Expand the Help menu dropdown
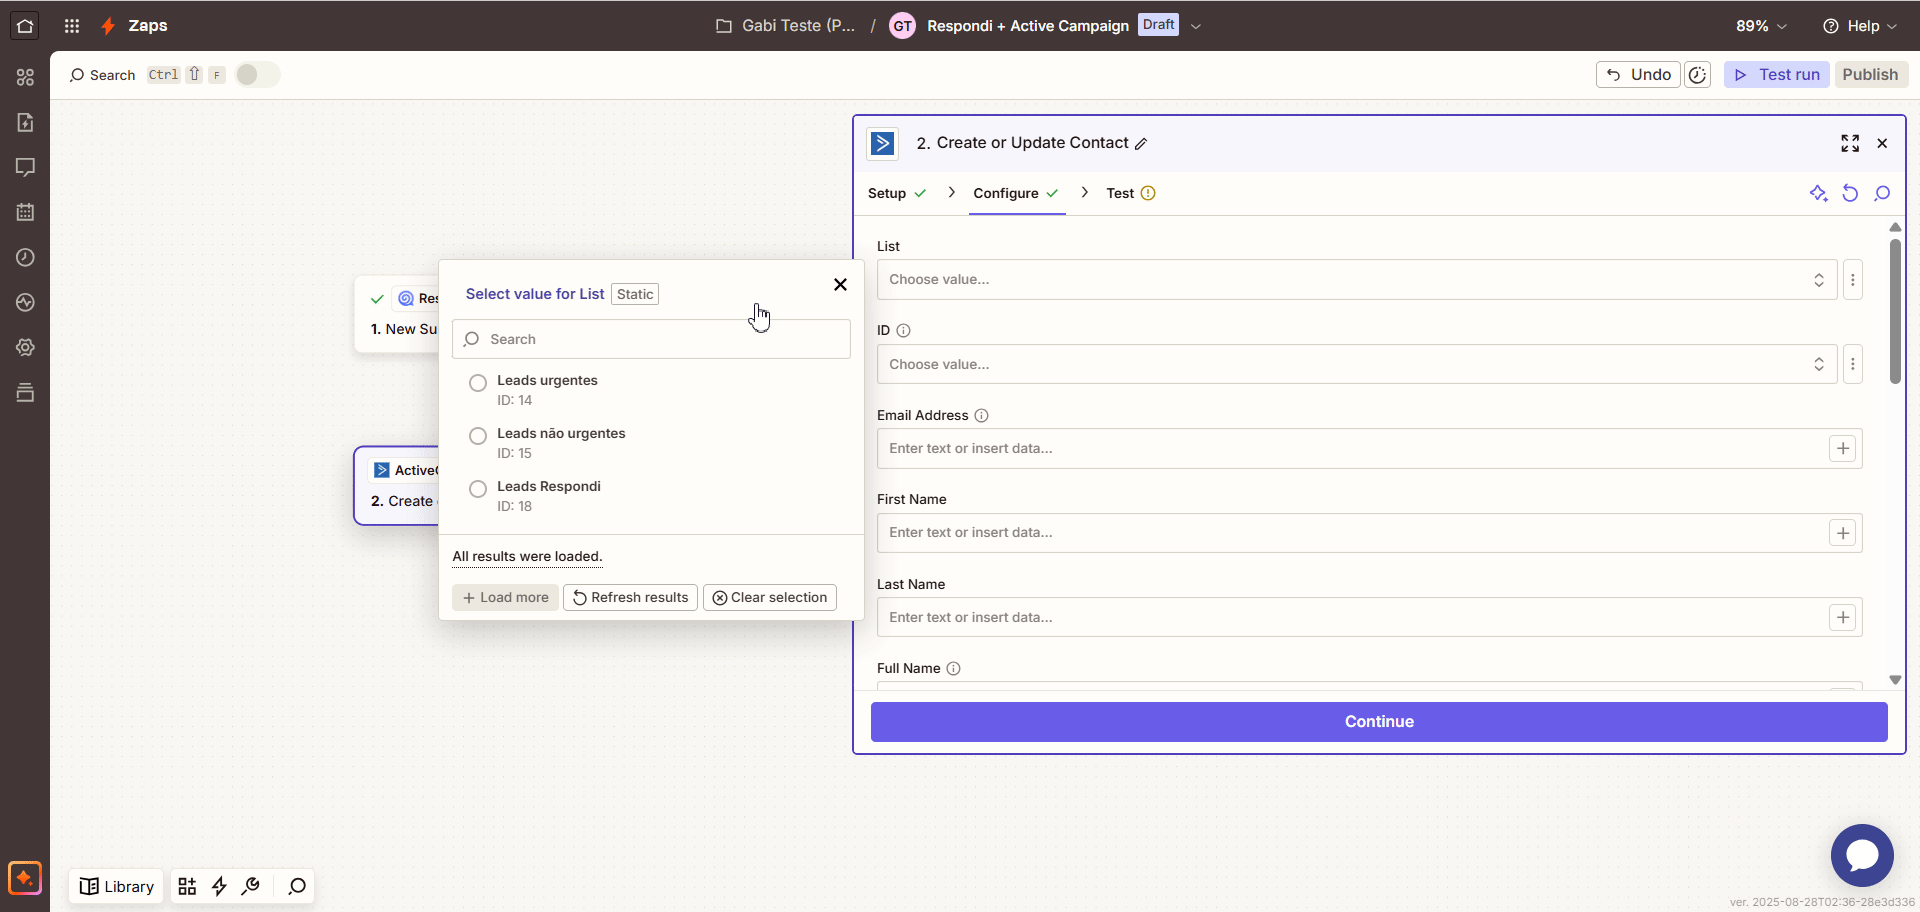The image size is (1920, 912). tap(1860, 26)
